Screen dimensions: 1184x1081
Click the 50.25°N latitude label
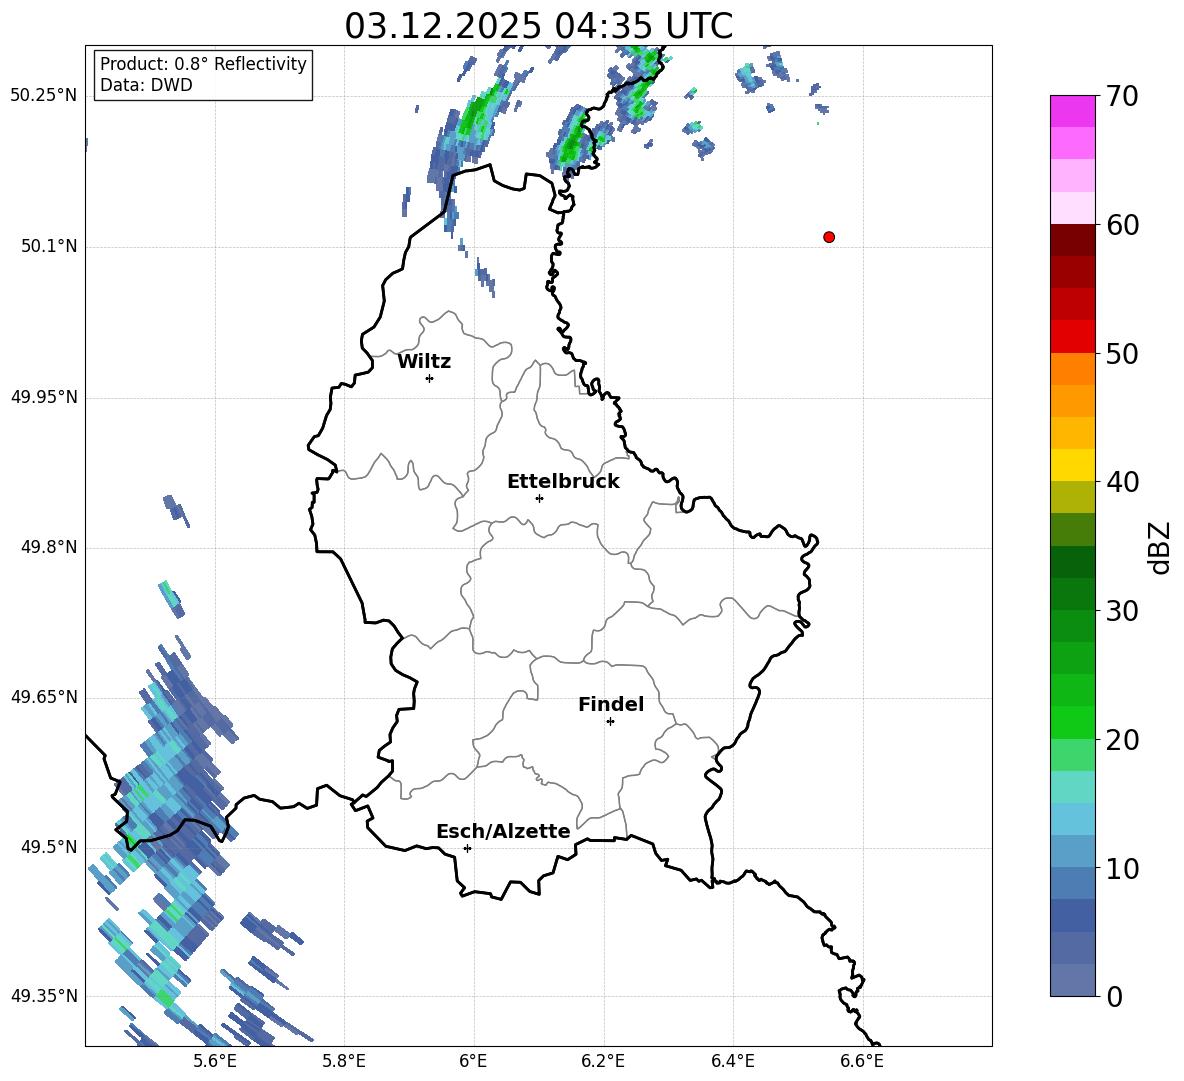(x=44, y=96)
